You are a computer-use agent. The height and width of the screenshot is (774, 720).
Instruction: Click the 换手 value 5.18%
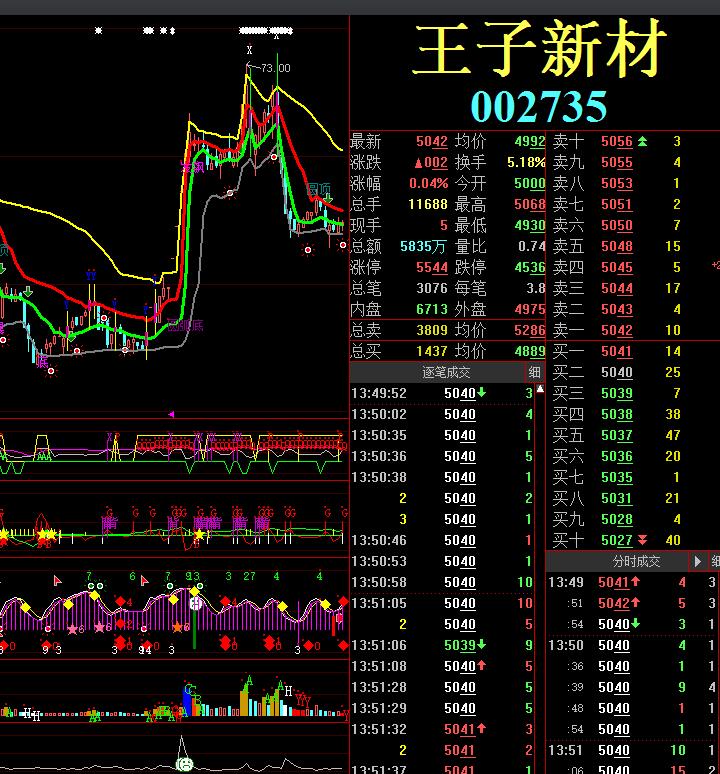click(x=526, y=162)
